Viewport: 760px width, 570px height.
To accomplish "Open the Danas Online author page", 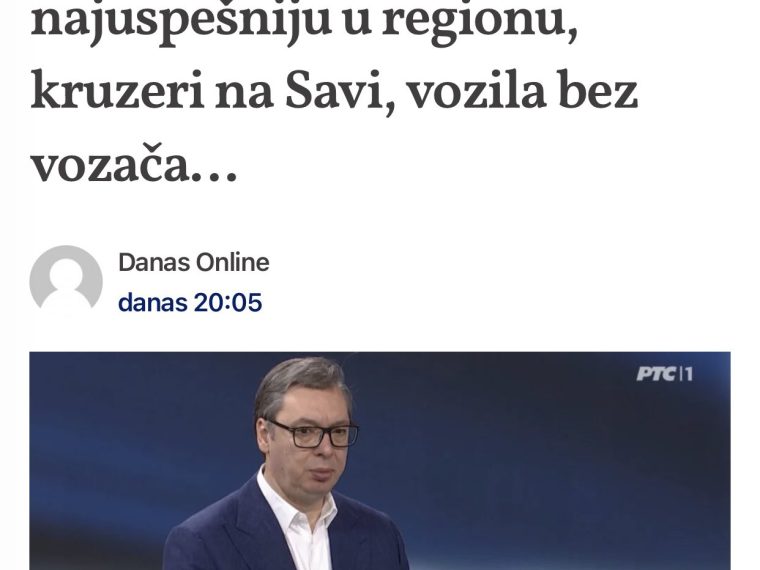I will 194,263.
